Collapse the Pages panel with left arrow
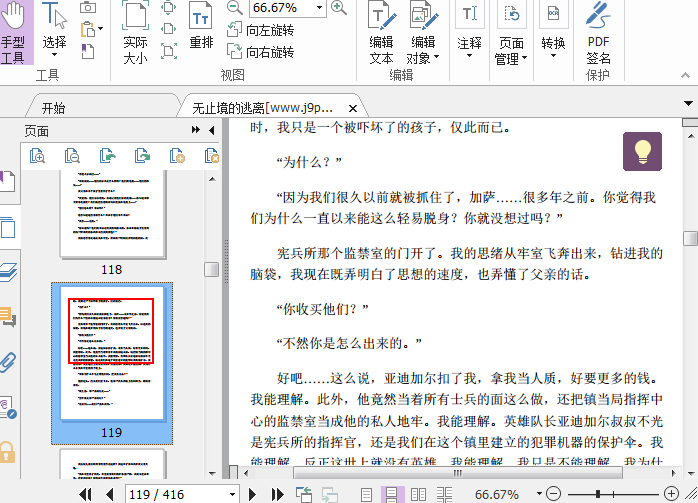 (212, 130)
